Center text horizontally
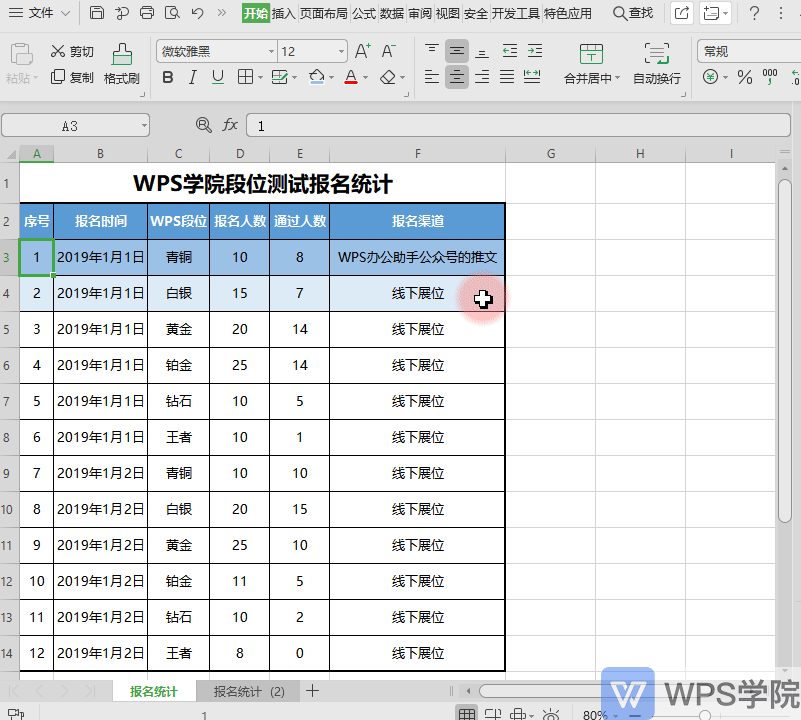The height and width of the screenshot is (720, 801). click(x=457, y=77)
